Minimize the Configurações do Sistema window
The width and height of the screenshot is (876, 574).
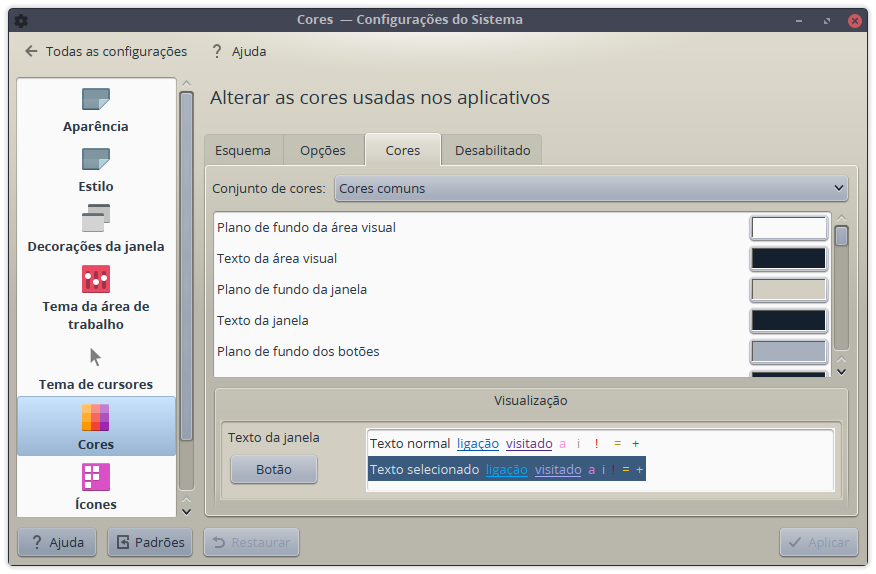(799, 21)
